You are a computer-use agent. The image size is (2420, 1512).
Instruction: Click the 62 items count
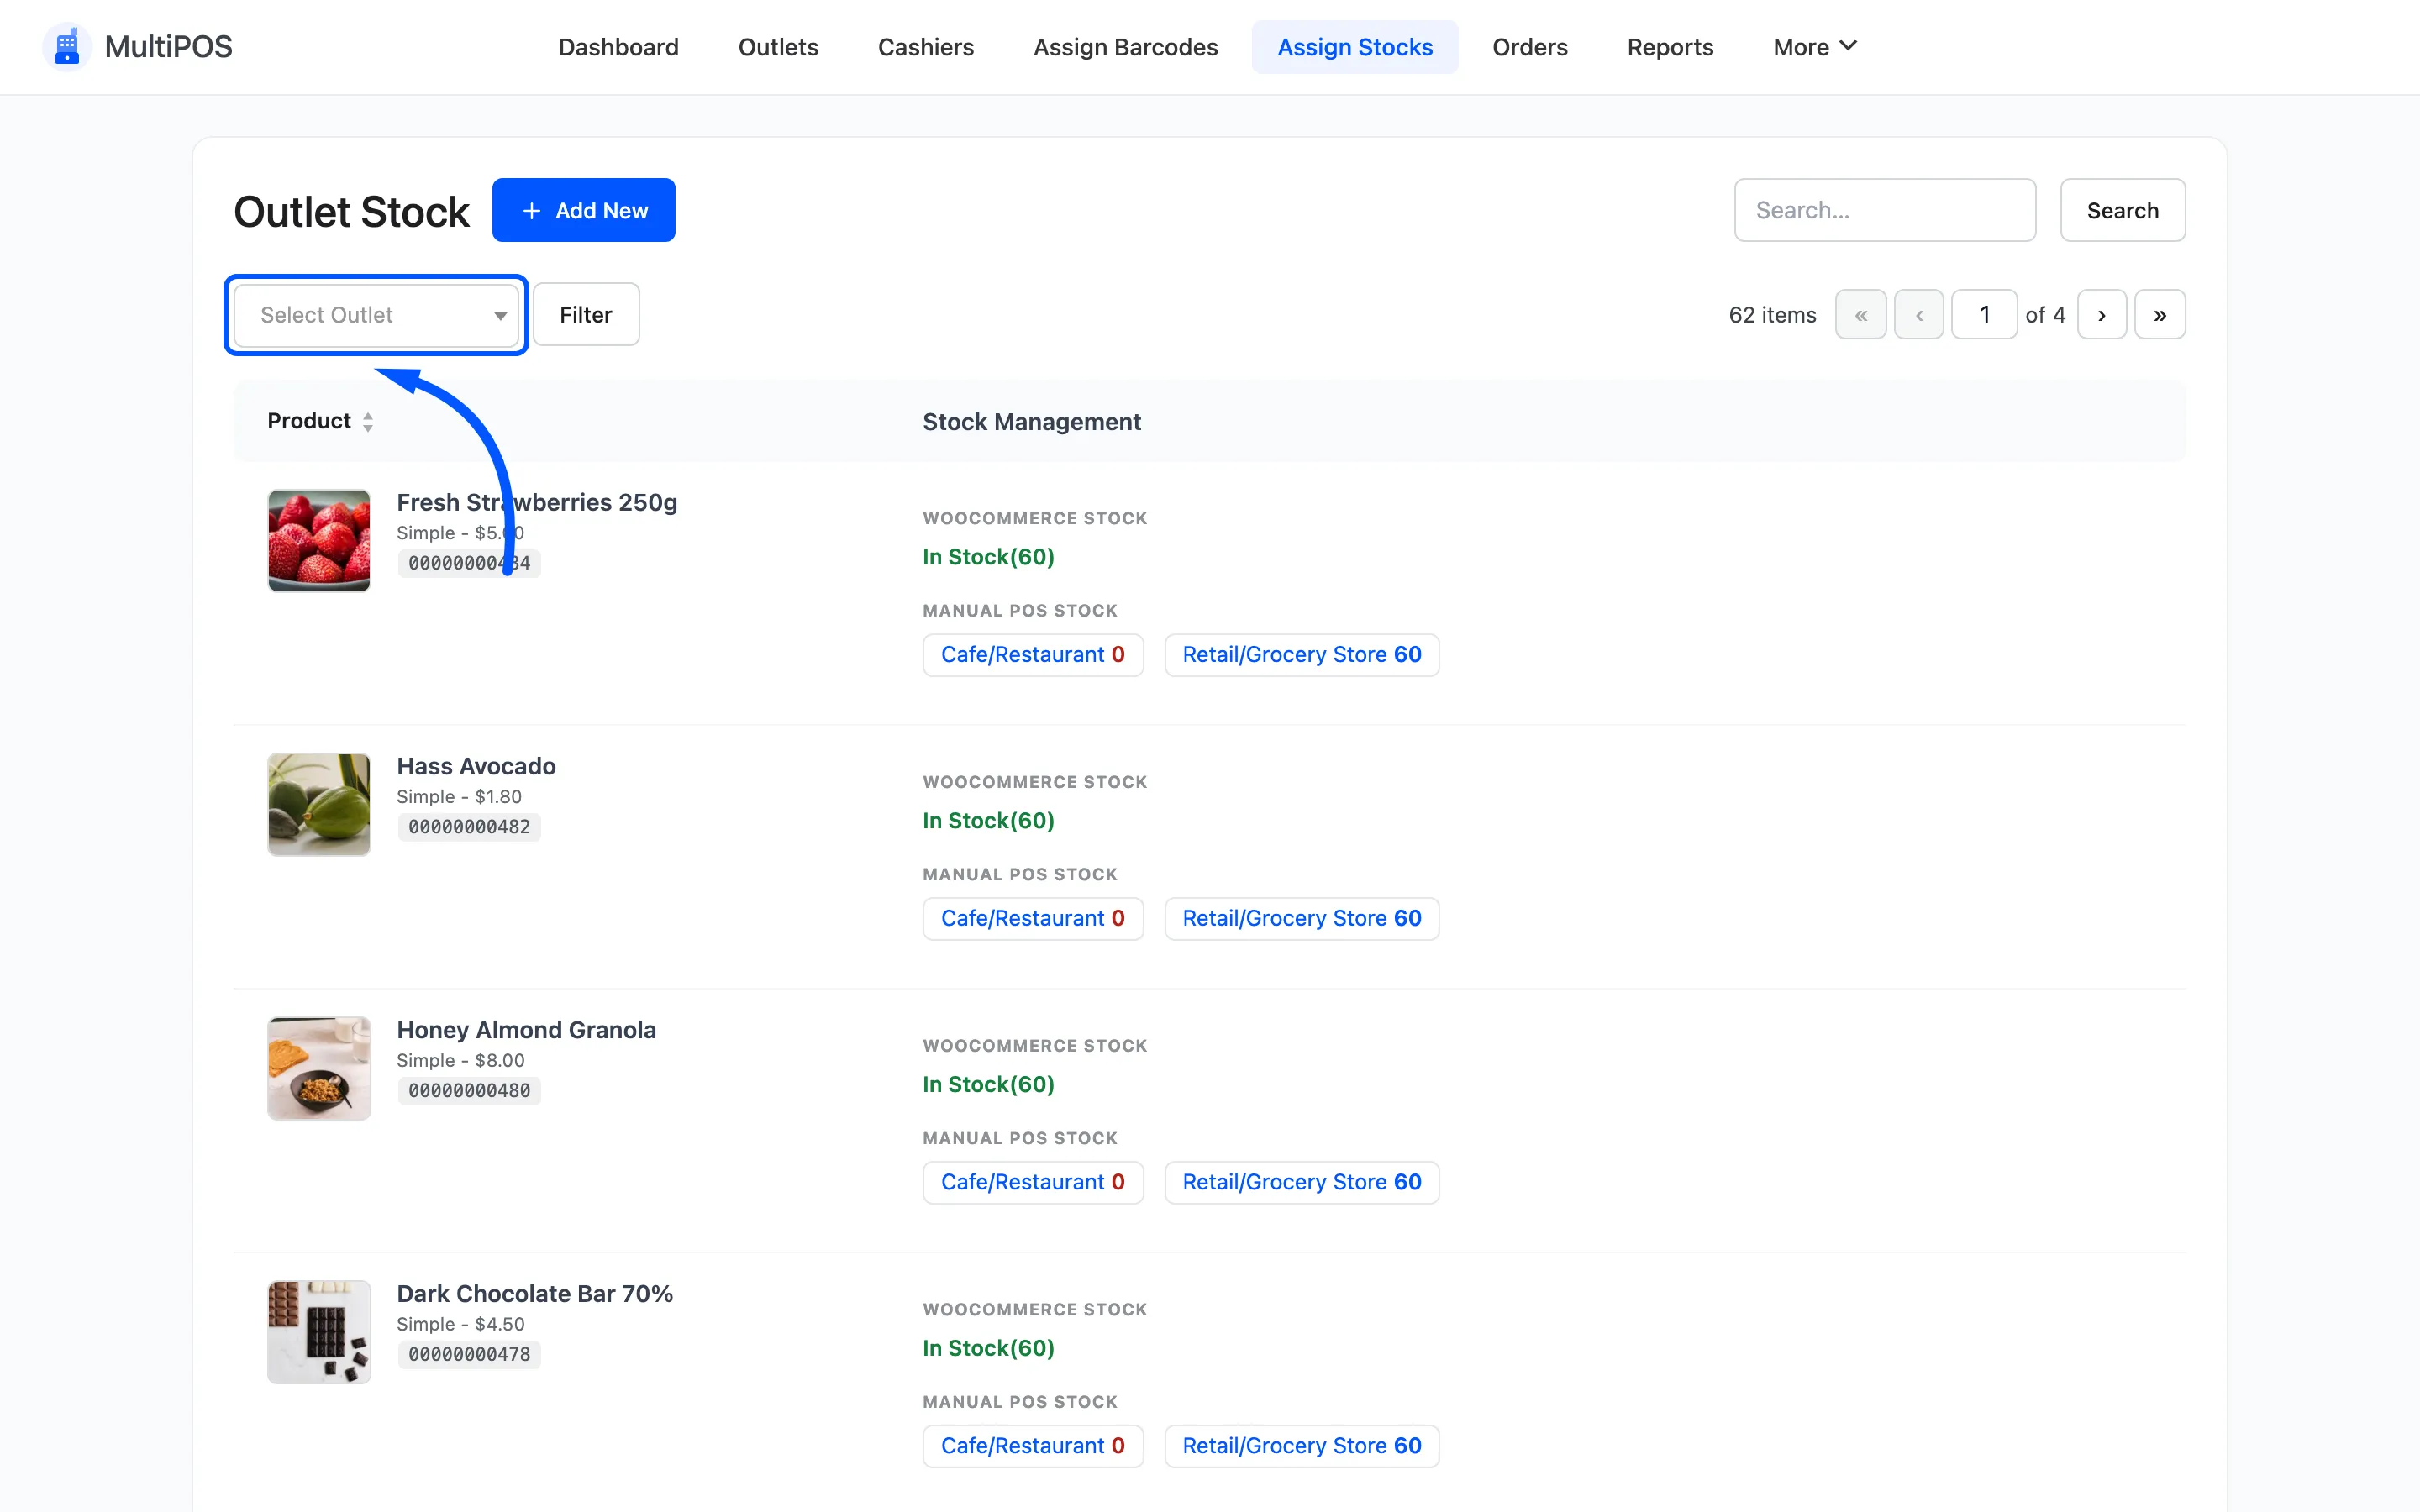point(1772,315)
